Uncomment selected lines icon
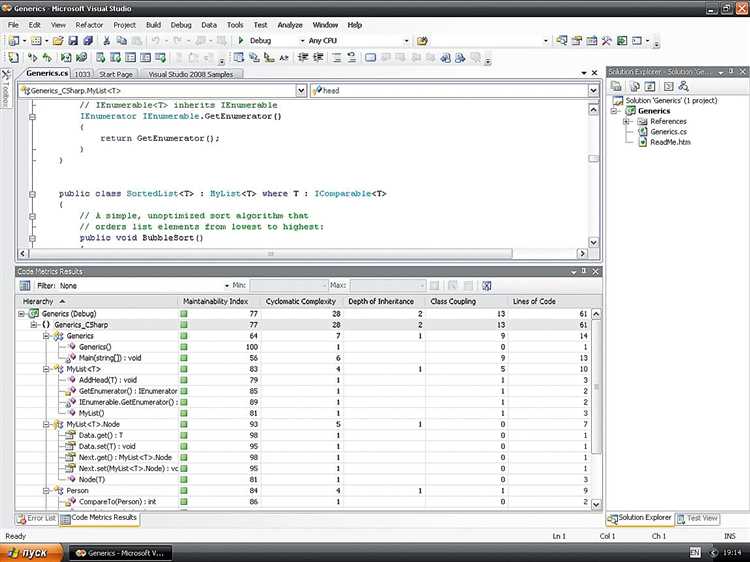The image size is (750, 562). pyautogui.click(x=352, y=58)
